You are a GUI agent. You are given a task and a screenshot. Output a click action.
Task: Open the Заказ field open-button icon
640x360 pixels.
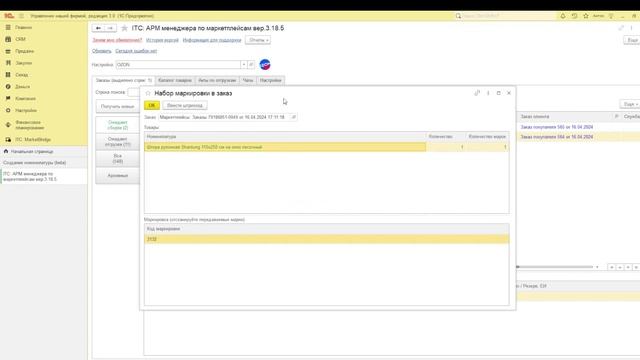click(293, 117)
